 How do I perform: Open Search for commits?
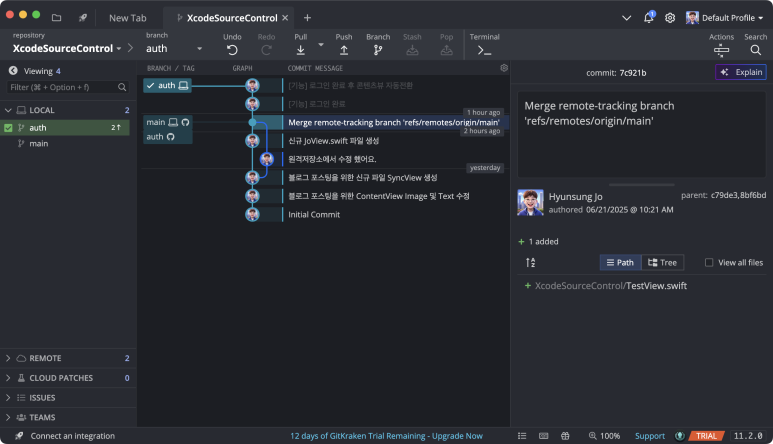click(x=755, y=50)
